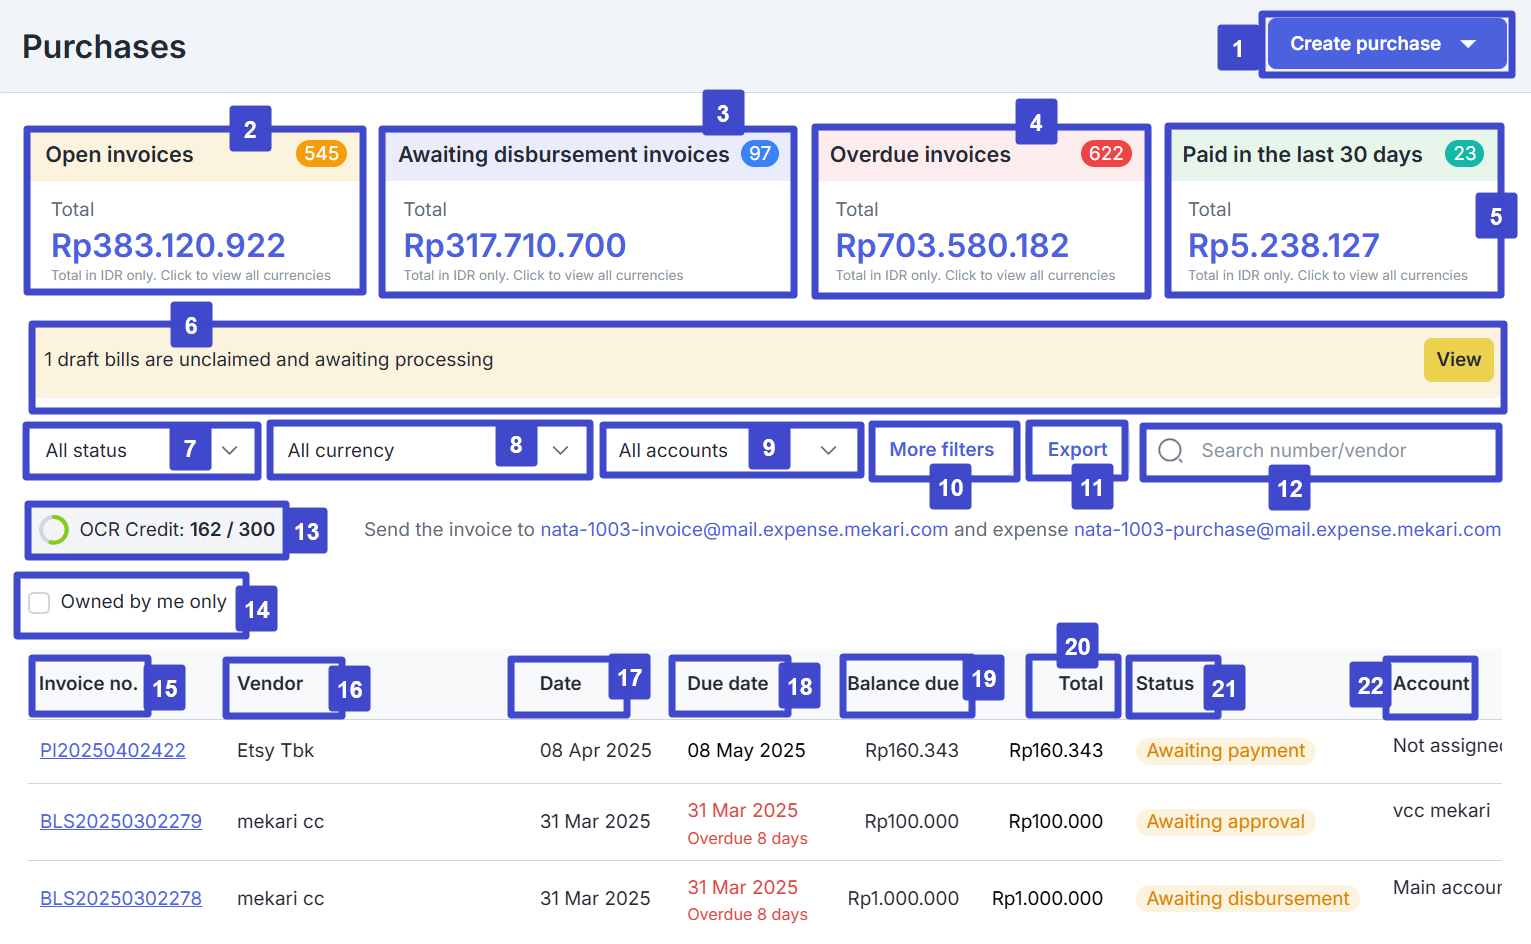Click the Status column header
Image resolution: width=1531 pixels, height=944 pixels.
tap(1165, 684)
